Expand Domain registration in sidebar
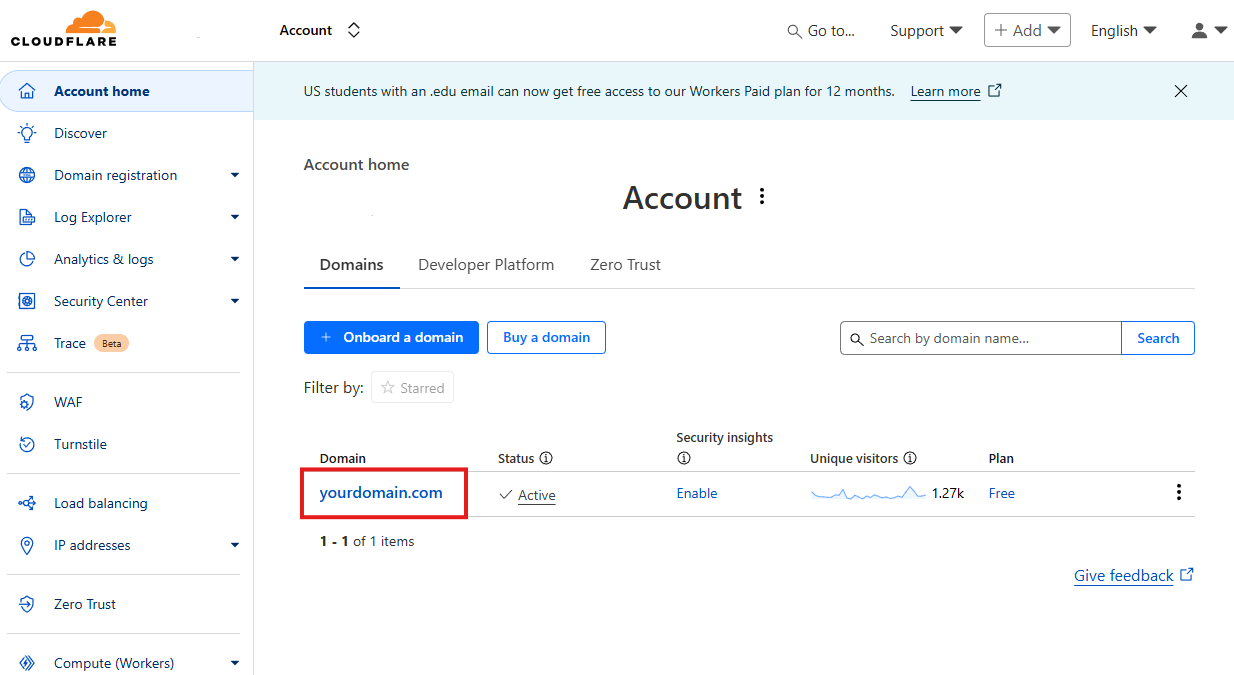 tap(125, 175)
